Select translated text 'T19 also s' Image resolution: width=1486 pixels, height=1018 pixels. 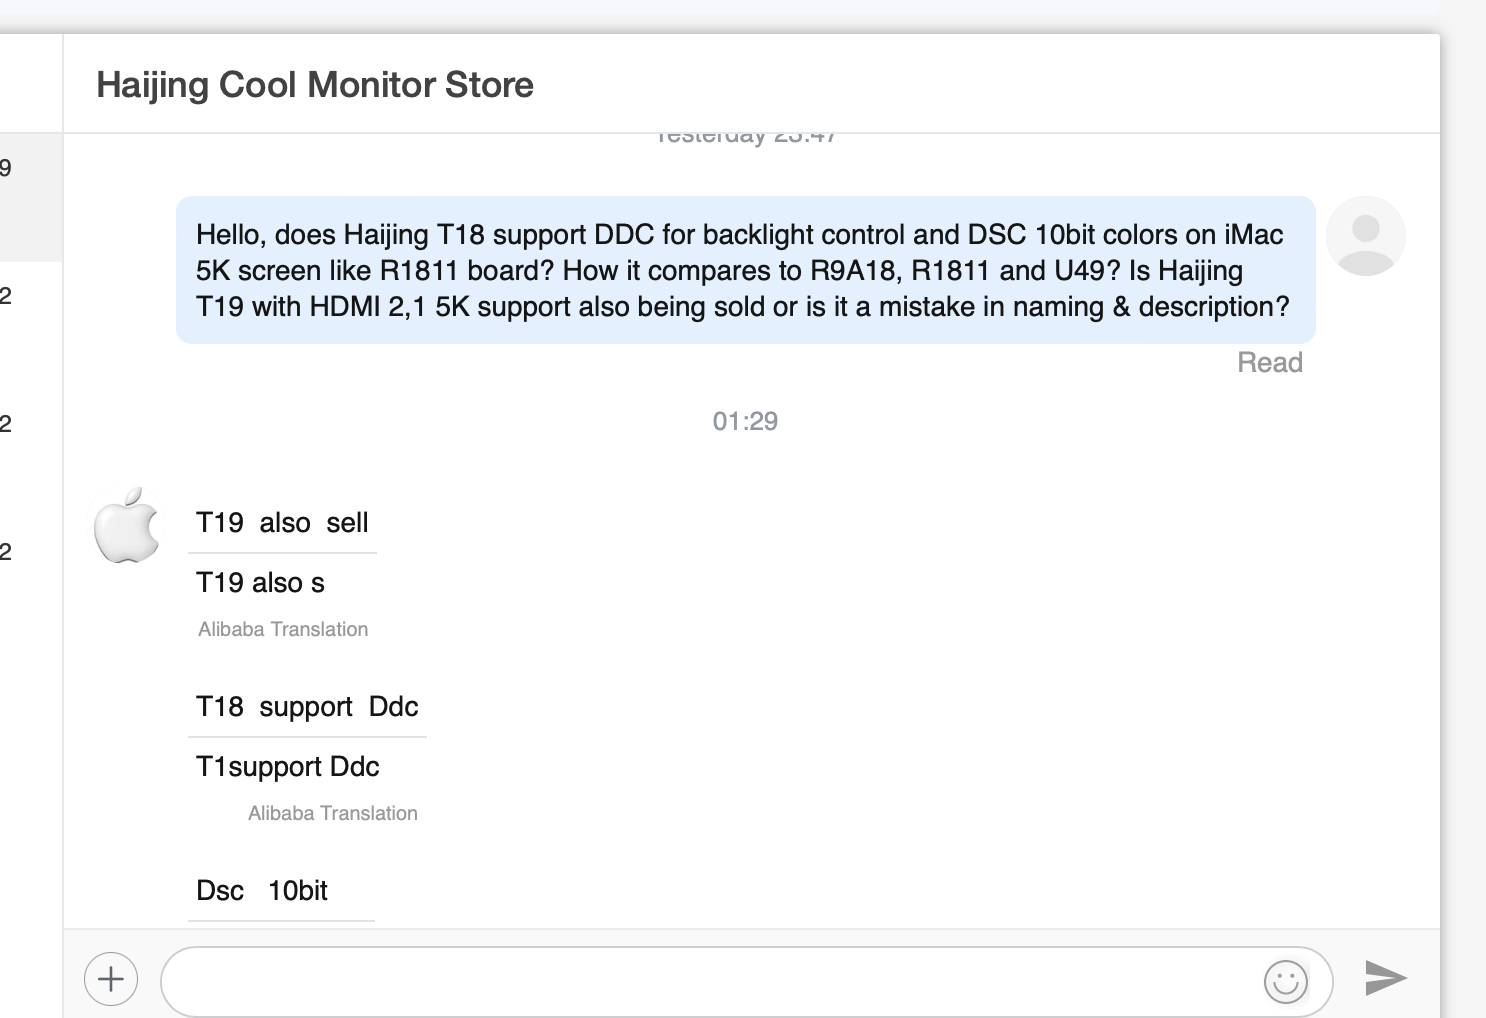click(x=260, y=582)
